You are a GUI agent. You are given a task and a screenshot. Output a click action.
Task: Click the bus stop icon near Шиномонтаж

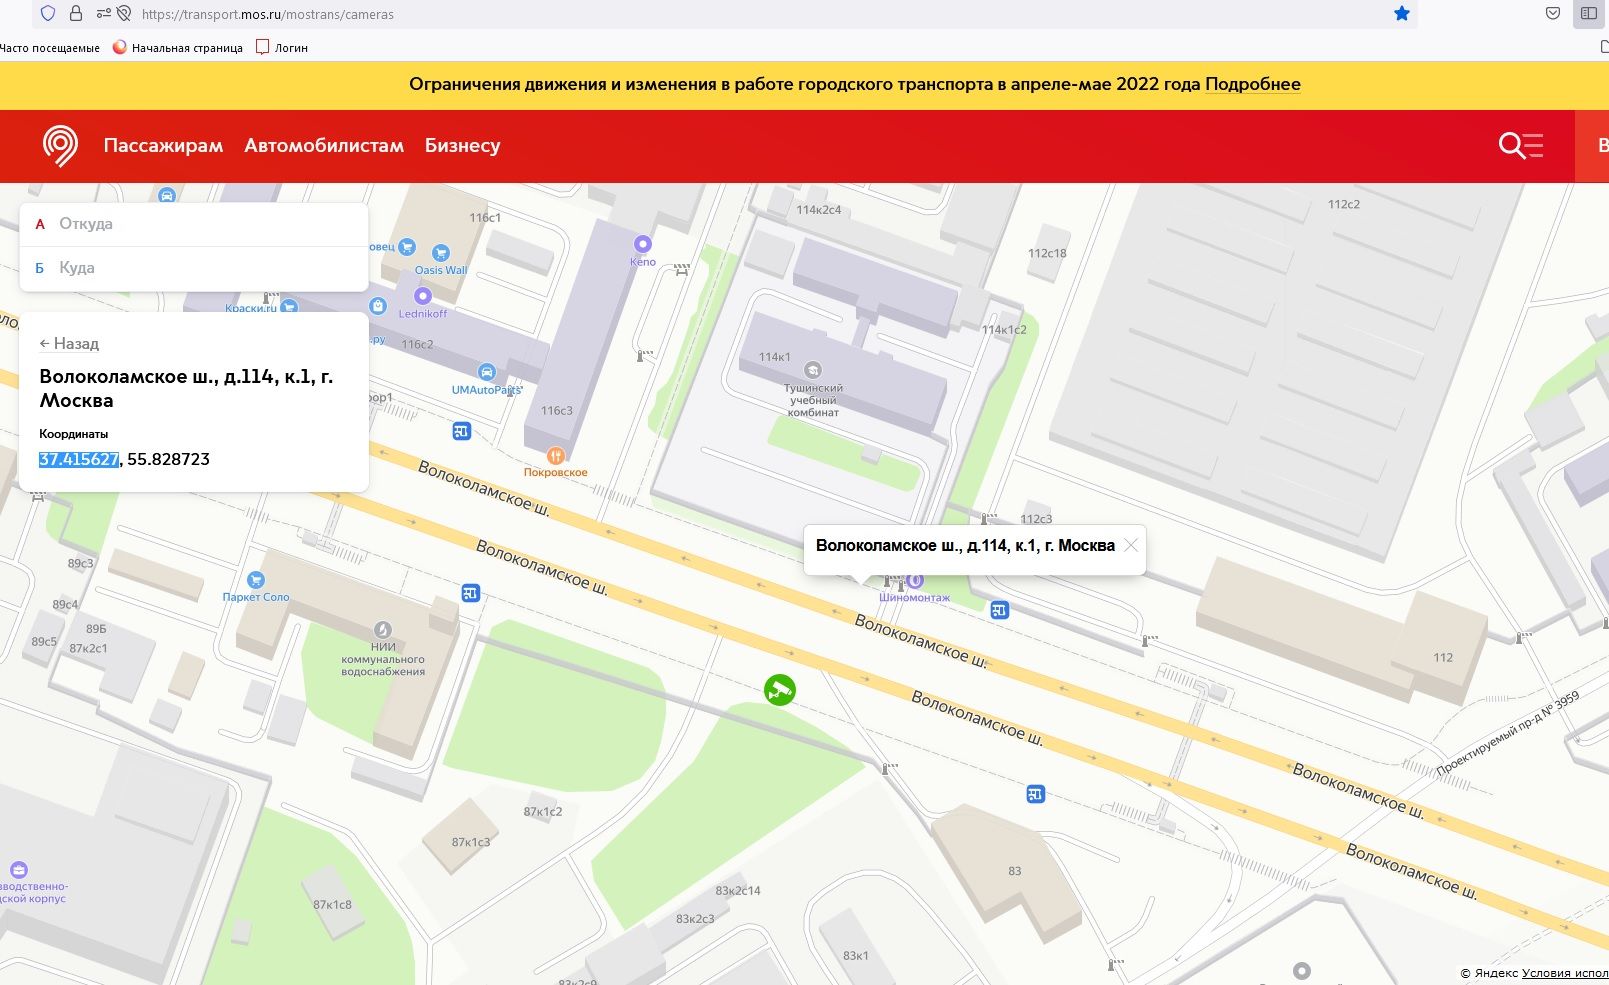[x=999, y=610]
